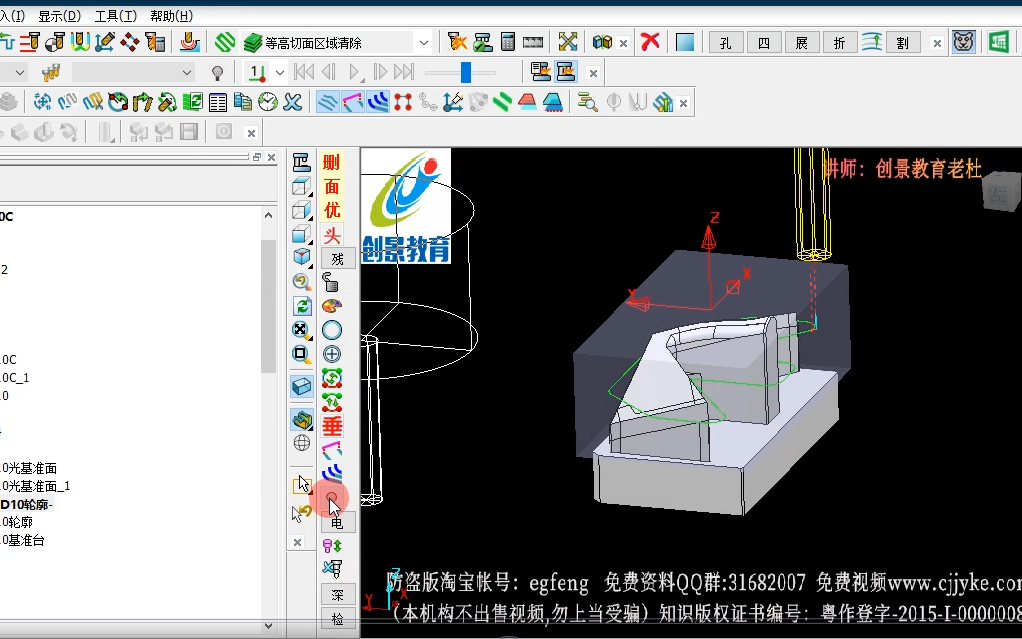Screen dimensions: 1022x639
Task: Jump to simulation start (rewind button)
Action: point(304,72)
